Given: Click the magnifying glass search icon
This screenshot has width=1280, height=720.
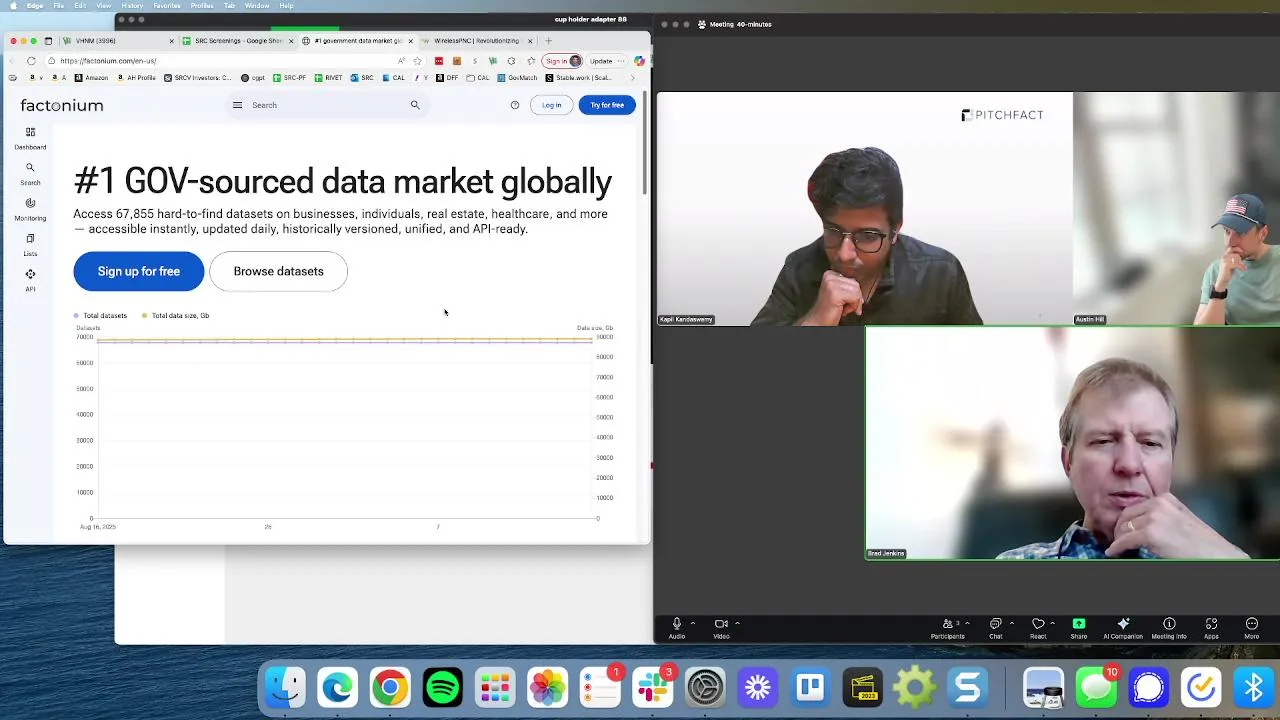Looking at the screenshot, I should coord(415,105).
